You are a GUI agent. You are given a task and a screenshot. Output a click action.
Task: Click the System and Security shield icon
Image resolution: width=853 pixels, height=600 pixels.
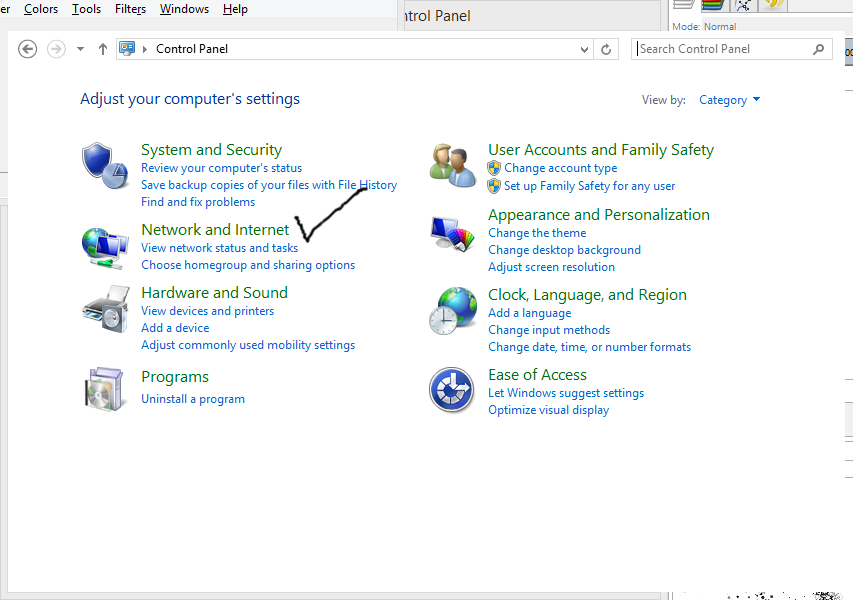coord(105,165)
